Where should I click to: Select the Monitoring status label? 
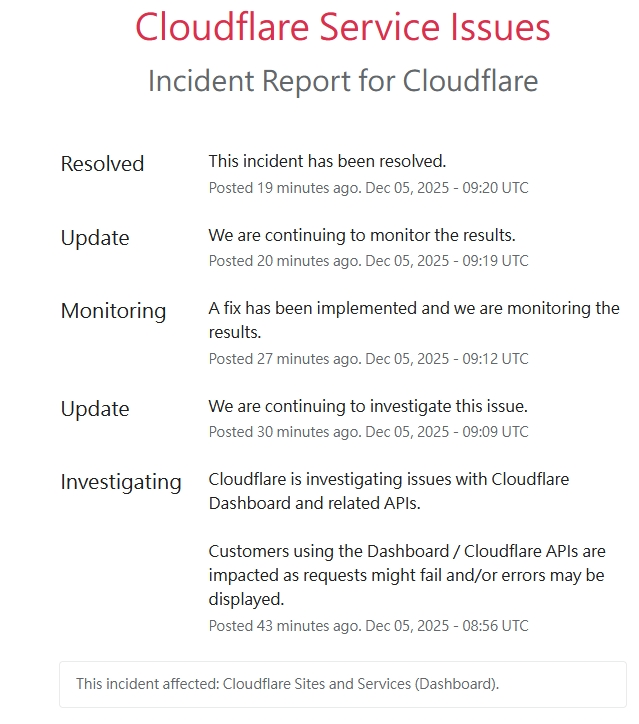click(x=113, y=311)
